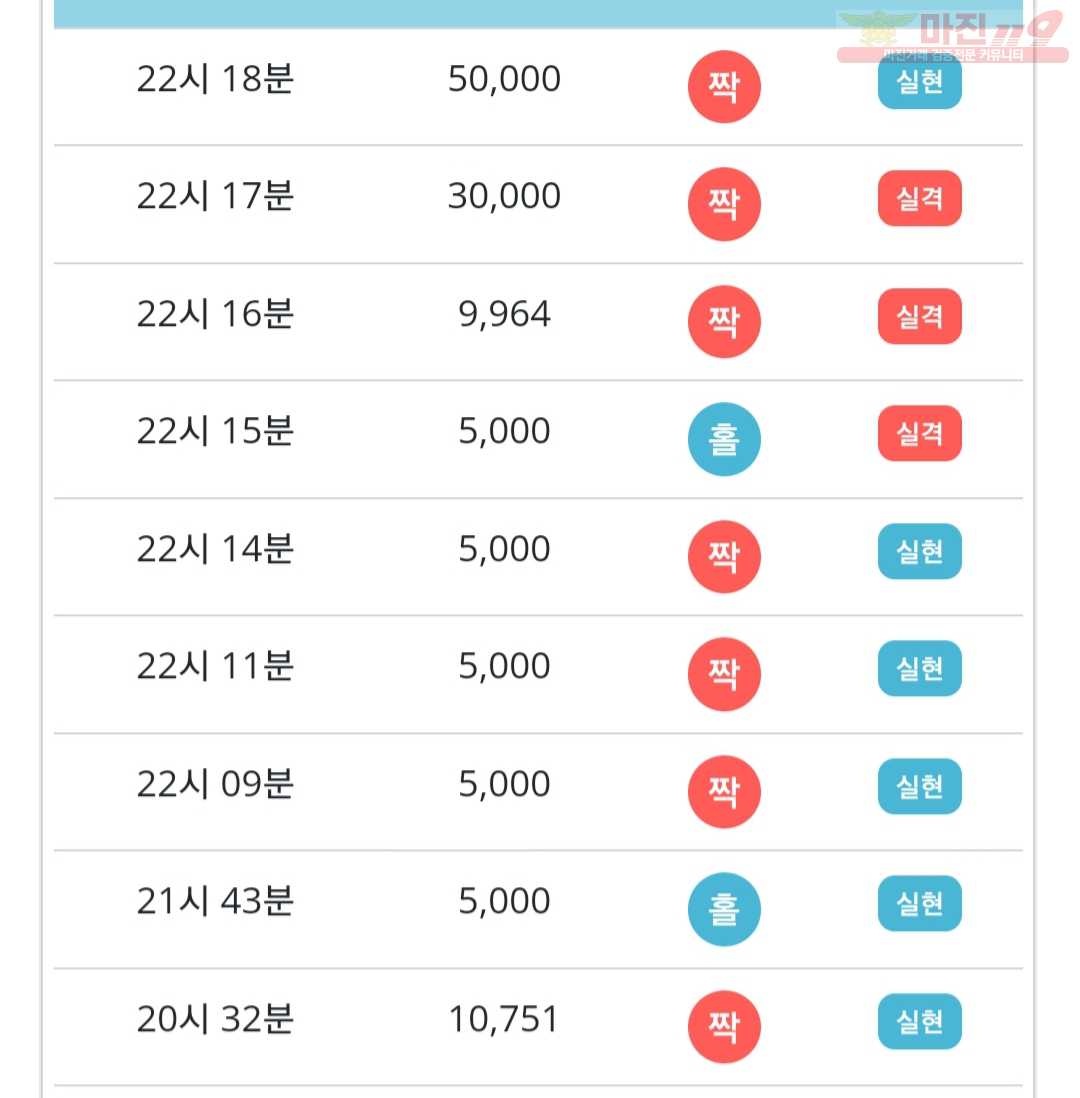Click the blue 홀 circle in the 22시 15분 row
This screenshot has height=1098, width=1080.
pos(724,439)
